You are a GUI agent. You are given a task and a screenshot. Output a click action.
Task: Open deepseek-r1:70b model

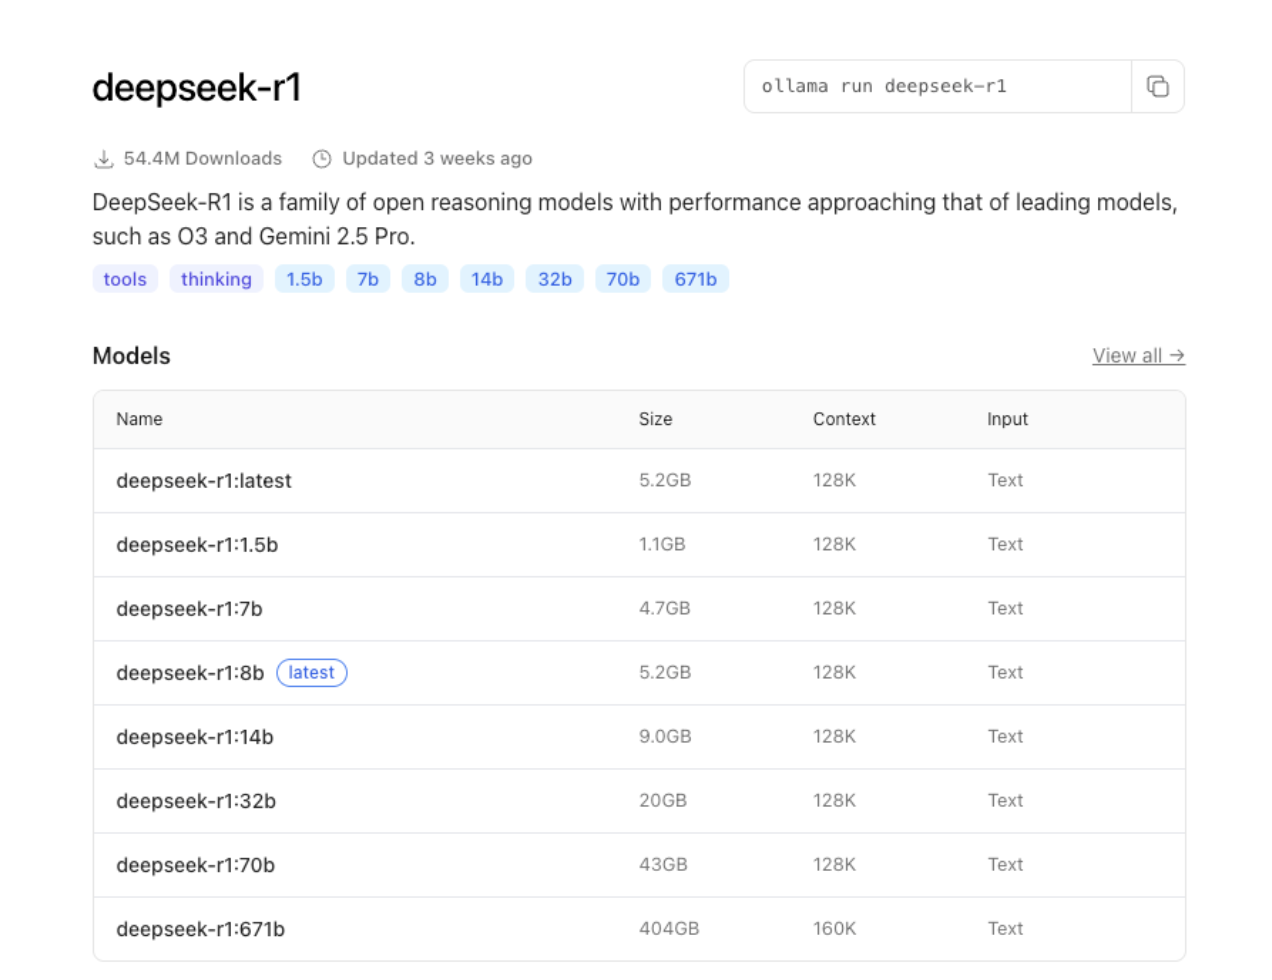(x=195, y=865)
